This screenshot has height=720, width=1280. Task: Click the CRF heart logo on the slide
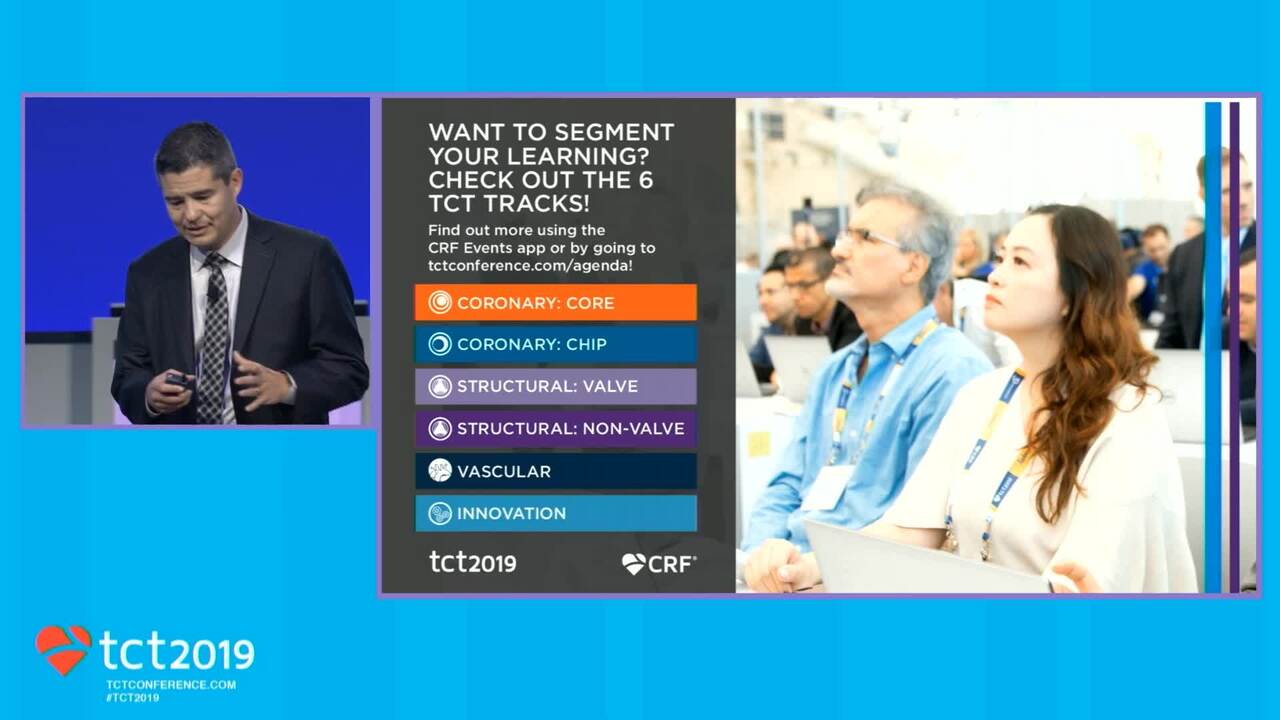634,564
